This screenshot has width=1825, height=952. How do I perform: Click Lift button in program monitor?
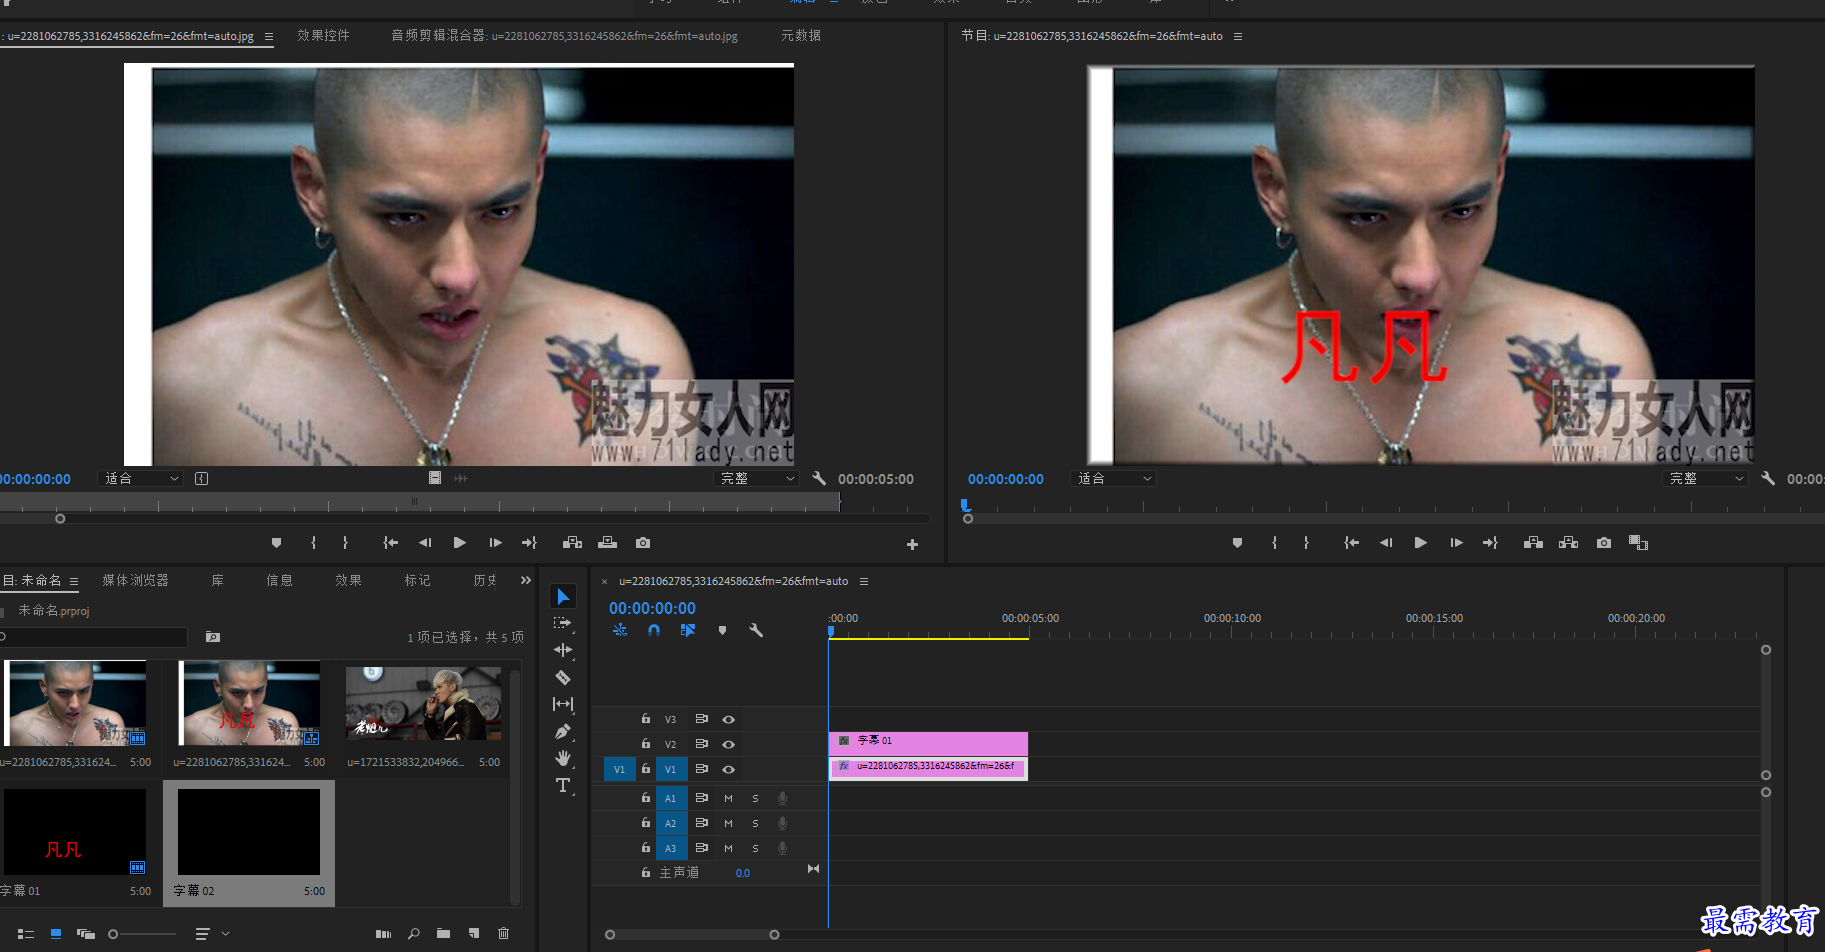(x=1533, y=543)
